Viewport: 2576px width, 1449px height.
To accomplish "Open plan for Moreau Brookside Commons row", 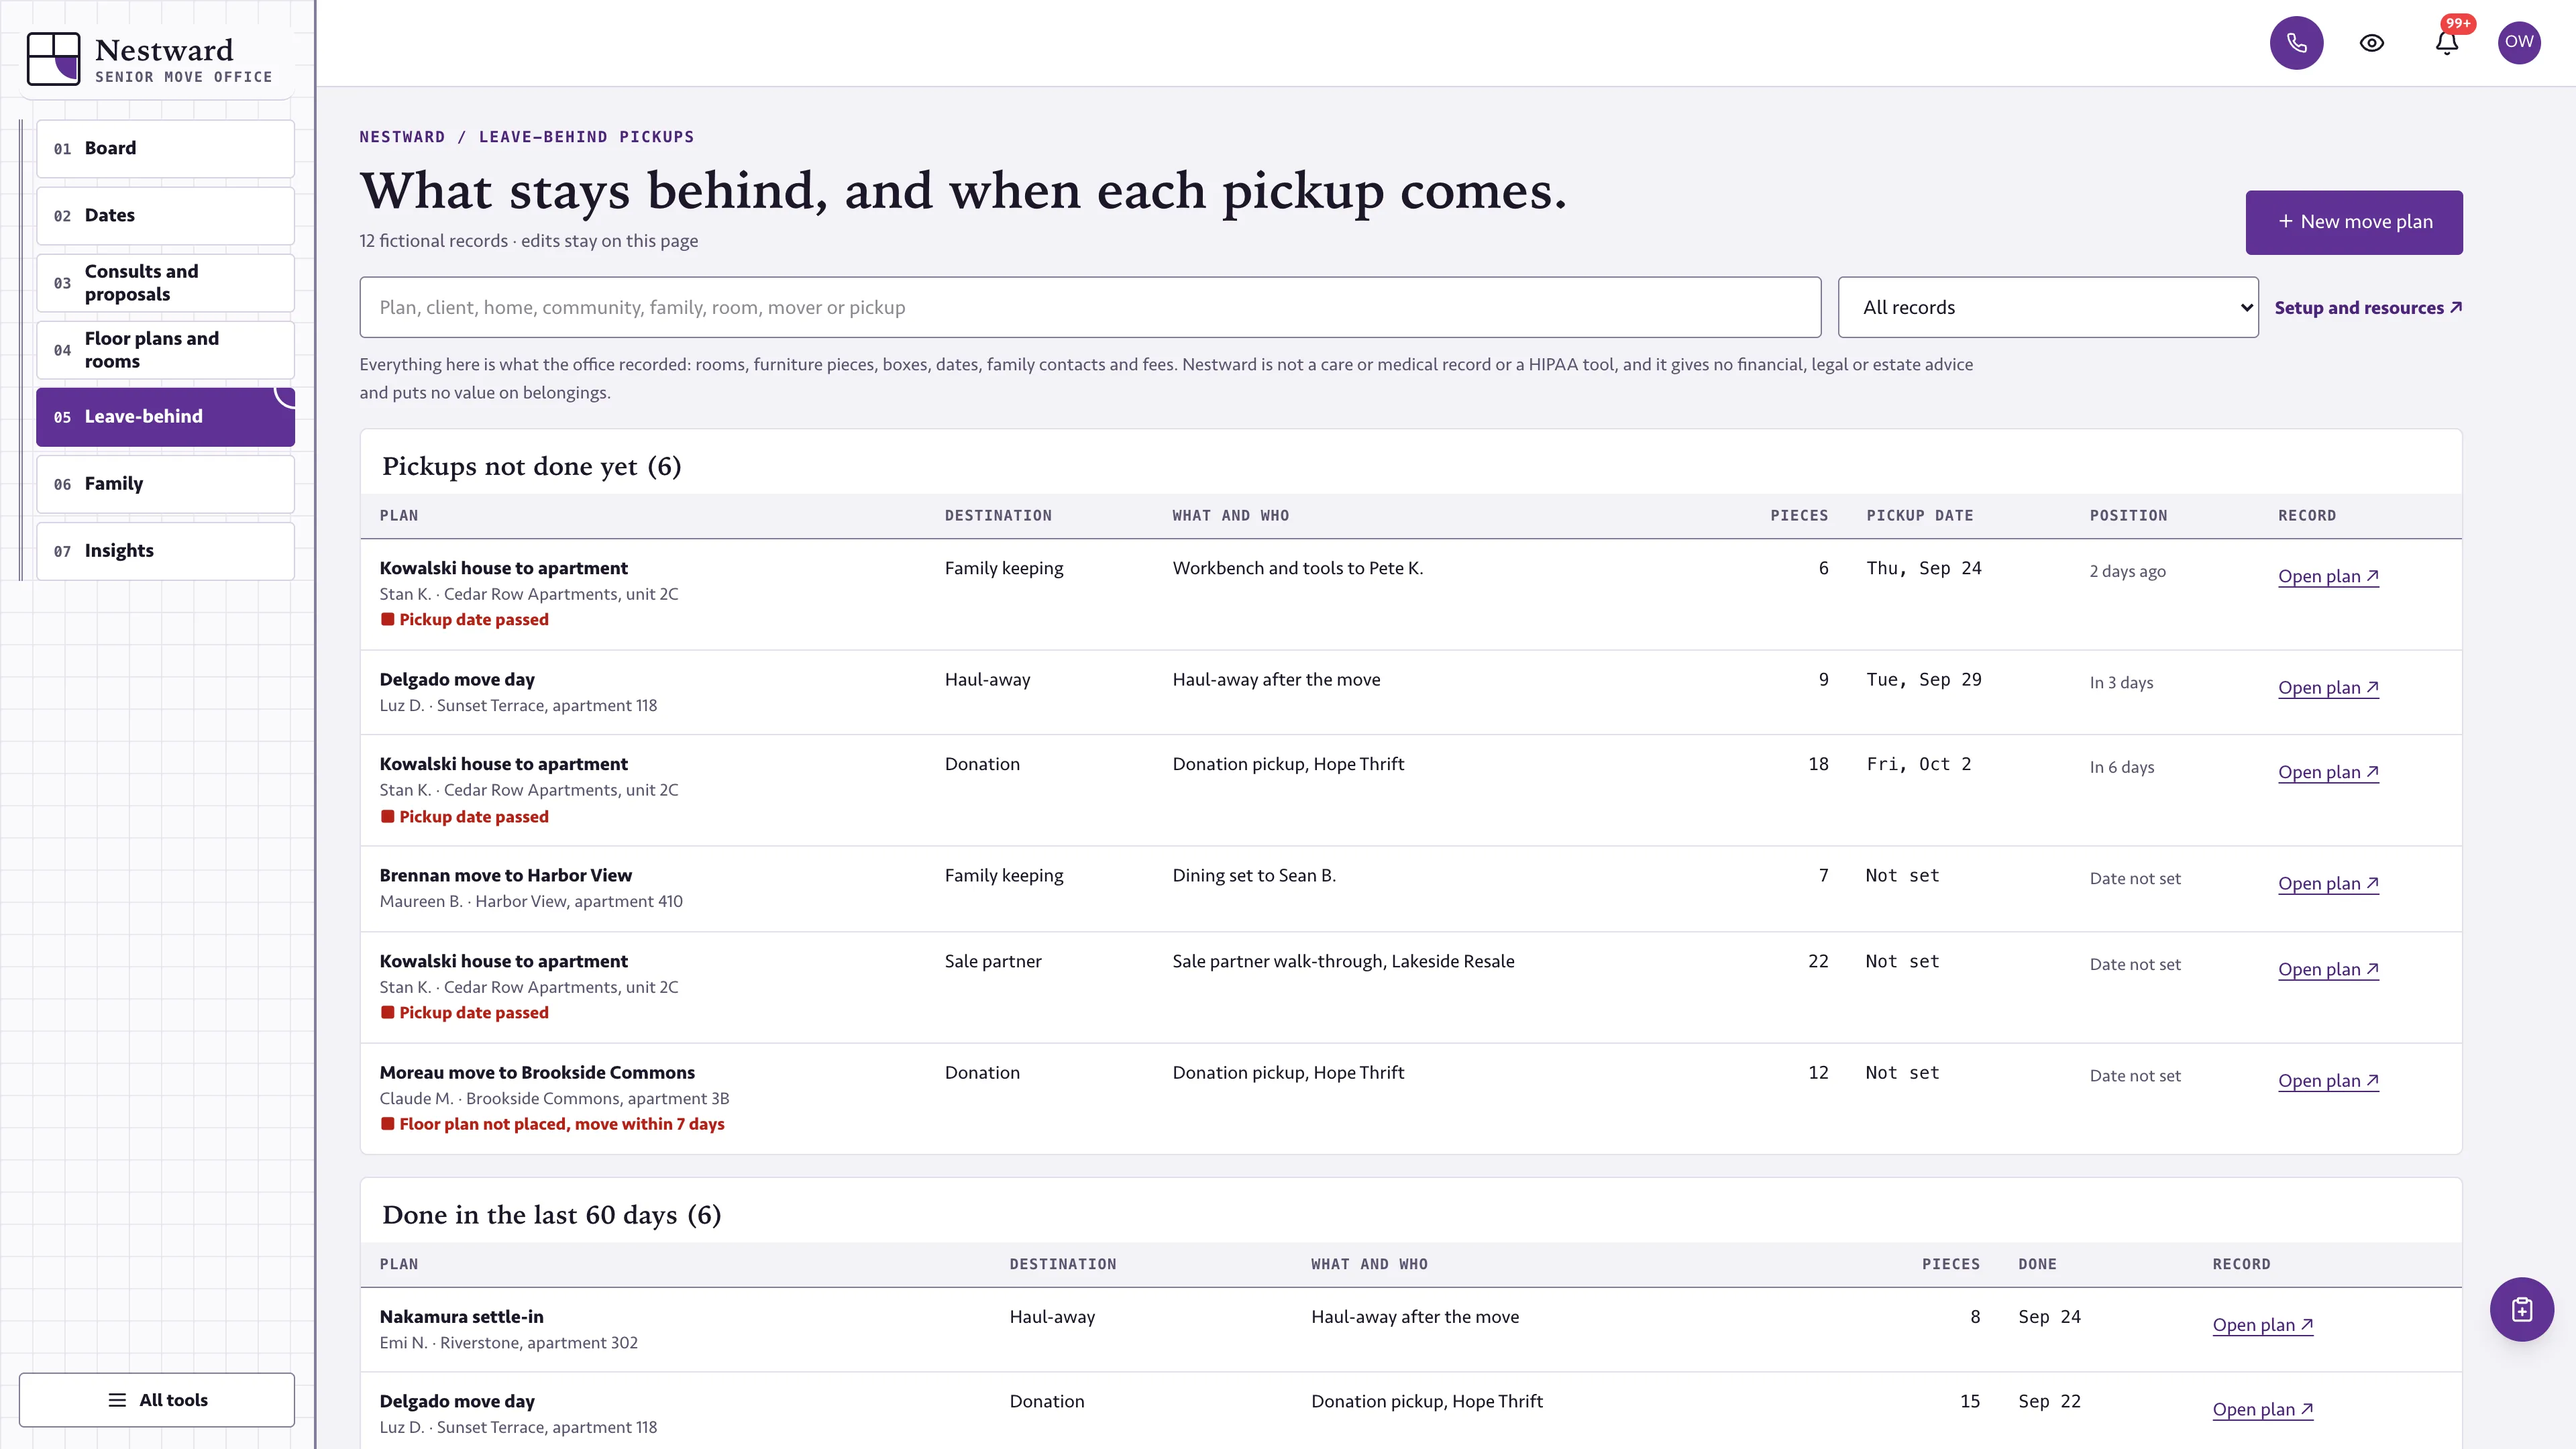I will pyautogui.click(x=2328, y=1080).
